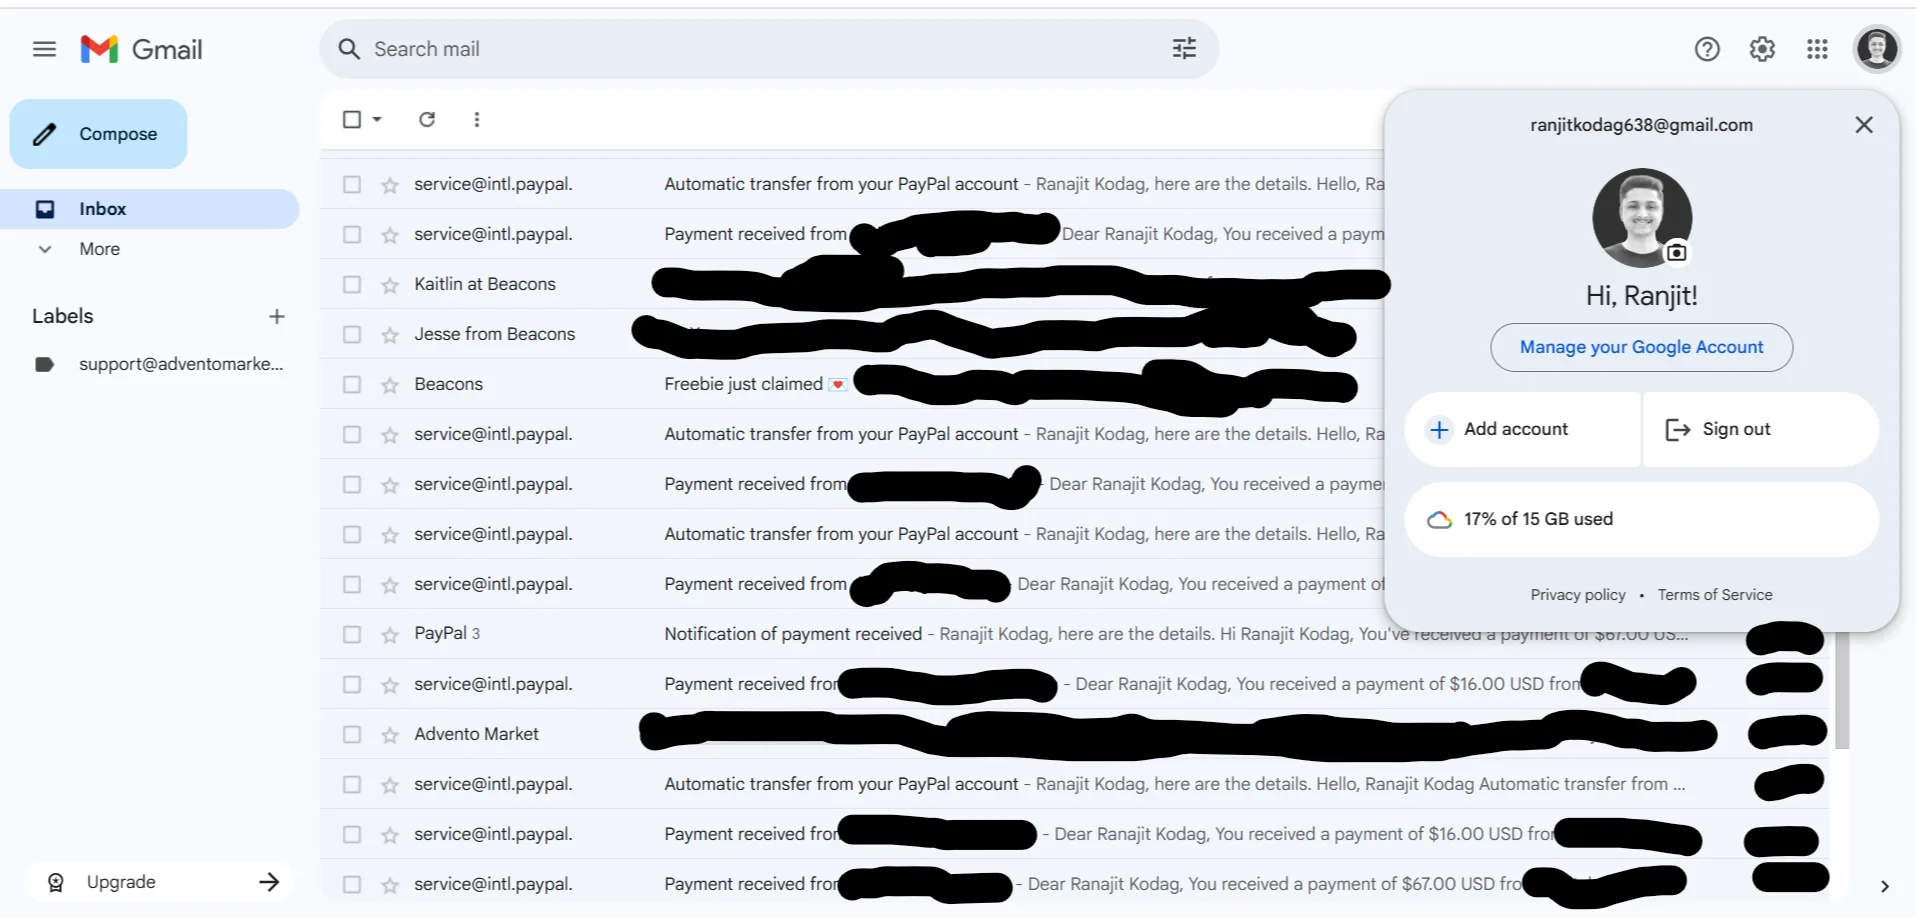Image resolution: width=1917 pixels, height=918 pixels.
Task: Close the account popup
Action: (x=1864, y=125)
